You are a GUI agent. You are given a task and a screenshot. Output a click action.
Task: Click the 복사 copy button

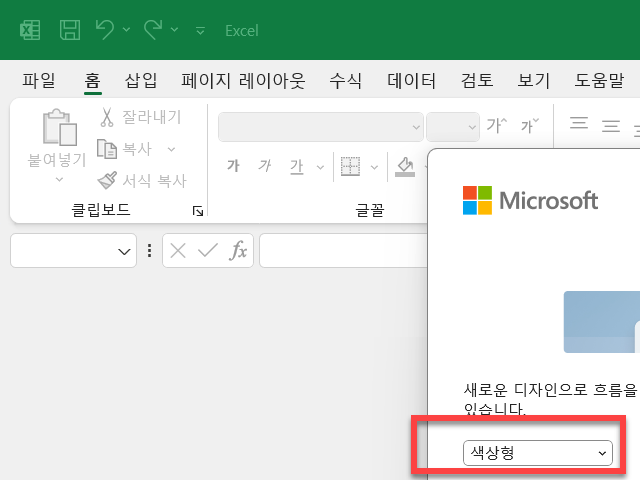tap(124, 149)
